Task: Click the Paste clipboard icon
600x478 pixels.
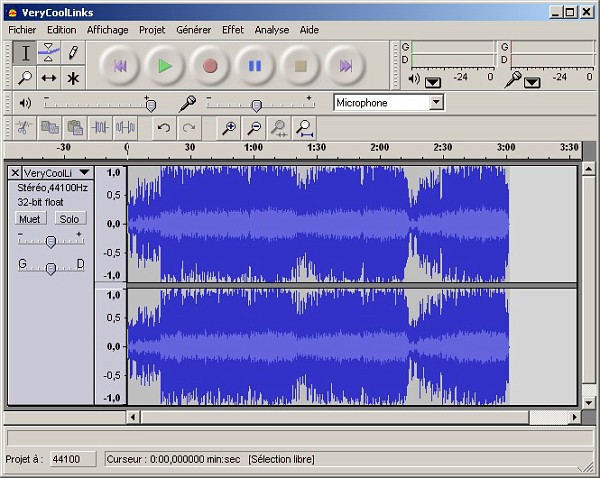Action: [75, 128]
